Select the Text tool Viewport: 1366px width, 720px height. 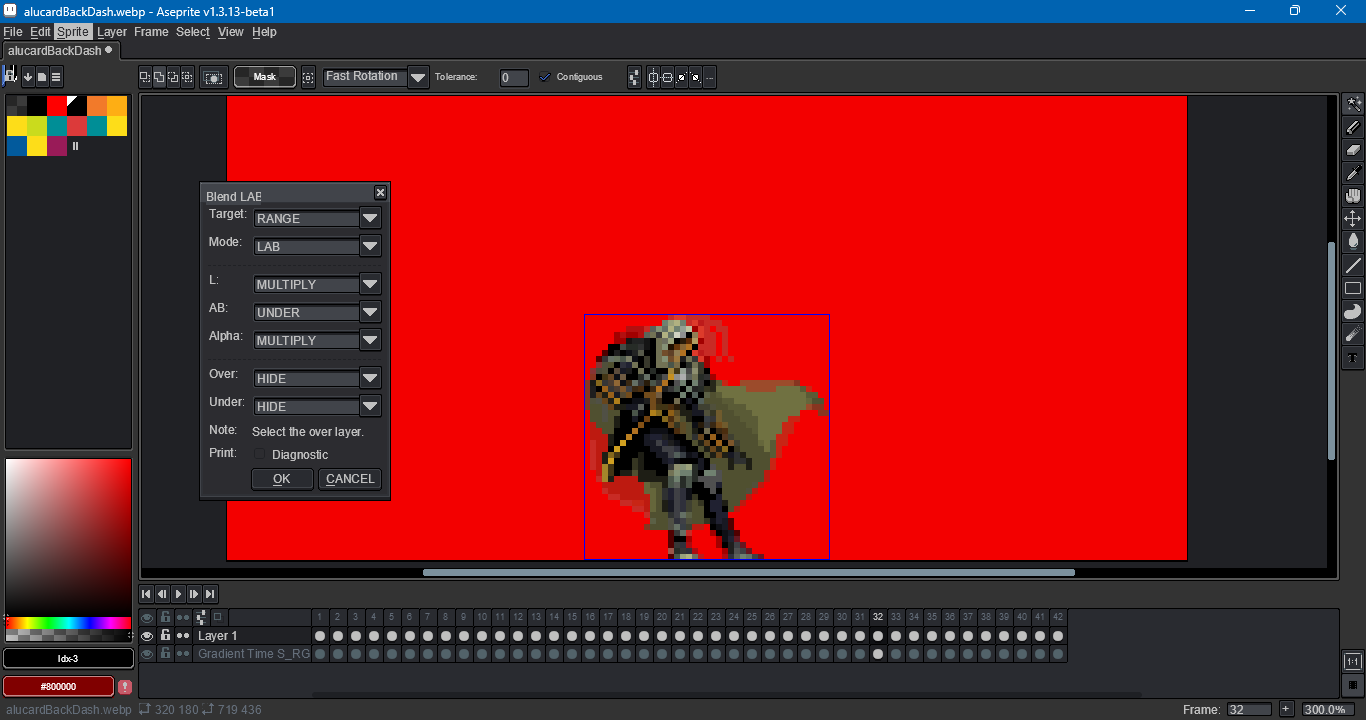click(1353, 357)
